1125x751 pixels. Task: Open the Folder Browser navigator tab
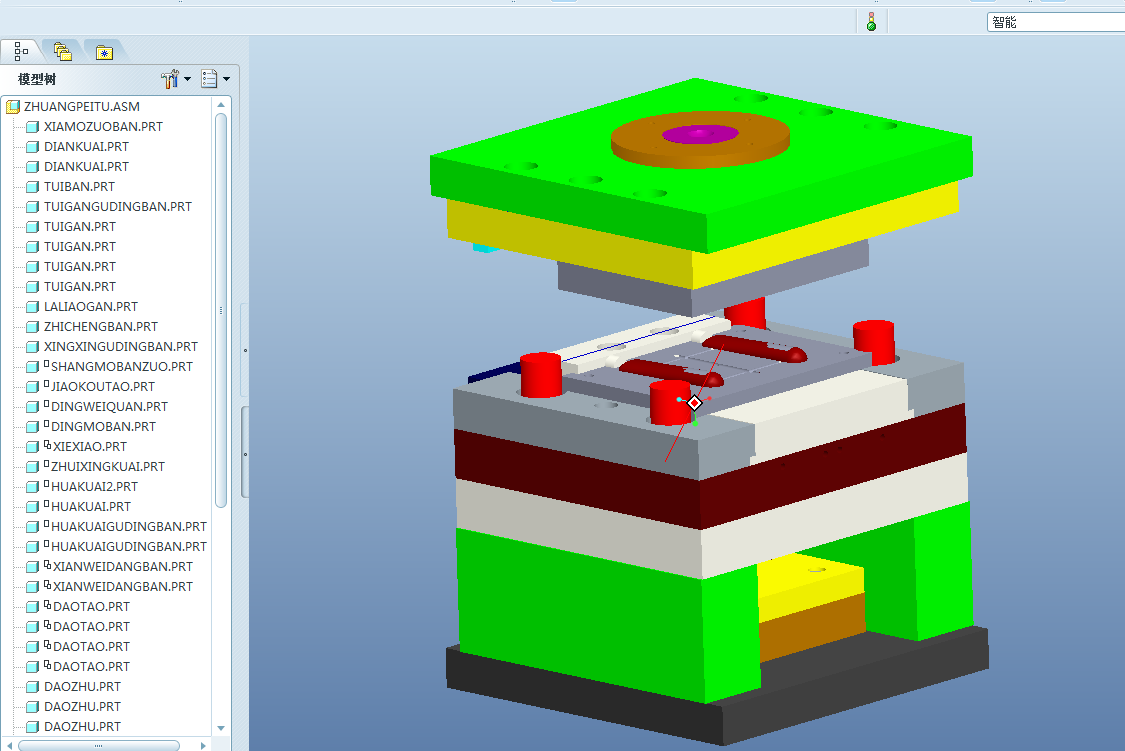click(63, 52)
